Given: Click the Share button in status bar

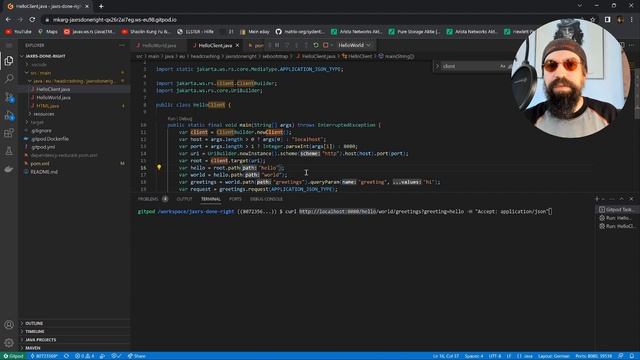Looking at the screenshot, I should [136, 356].
